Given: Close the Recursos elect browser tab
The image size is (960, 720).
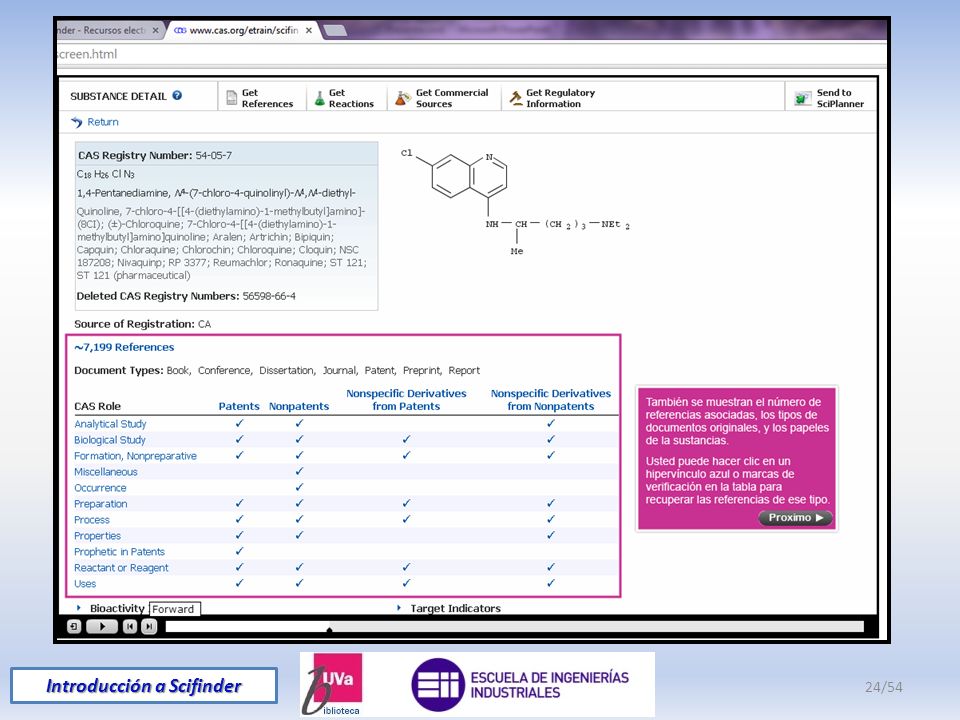Looking at the screenshot, I should 156,30.
